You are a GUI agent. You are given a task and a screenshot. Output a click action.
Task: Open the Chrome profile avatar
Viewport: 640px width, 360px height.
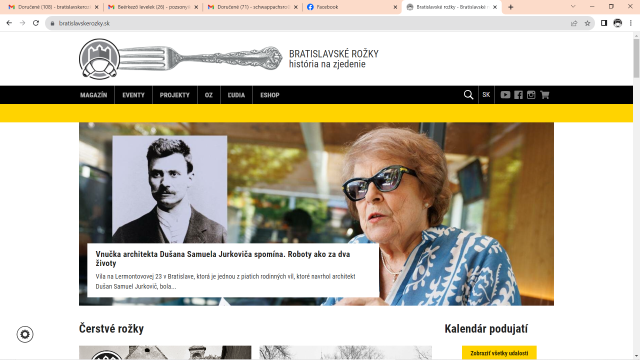pos(618,23)
